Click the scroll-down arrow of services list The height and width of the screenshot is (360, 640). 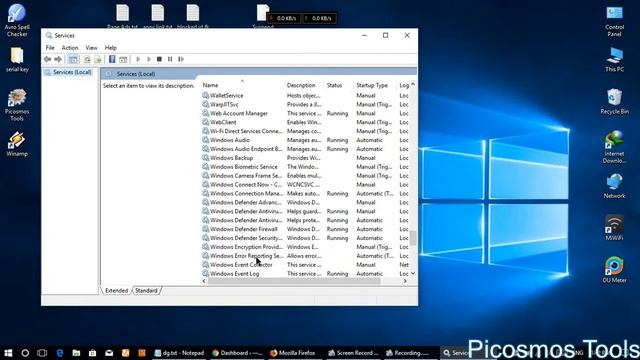[x=413, y=273]
